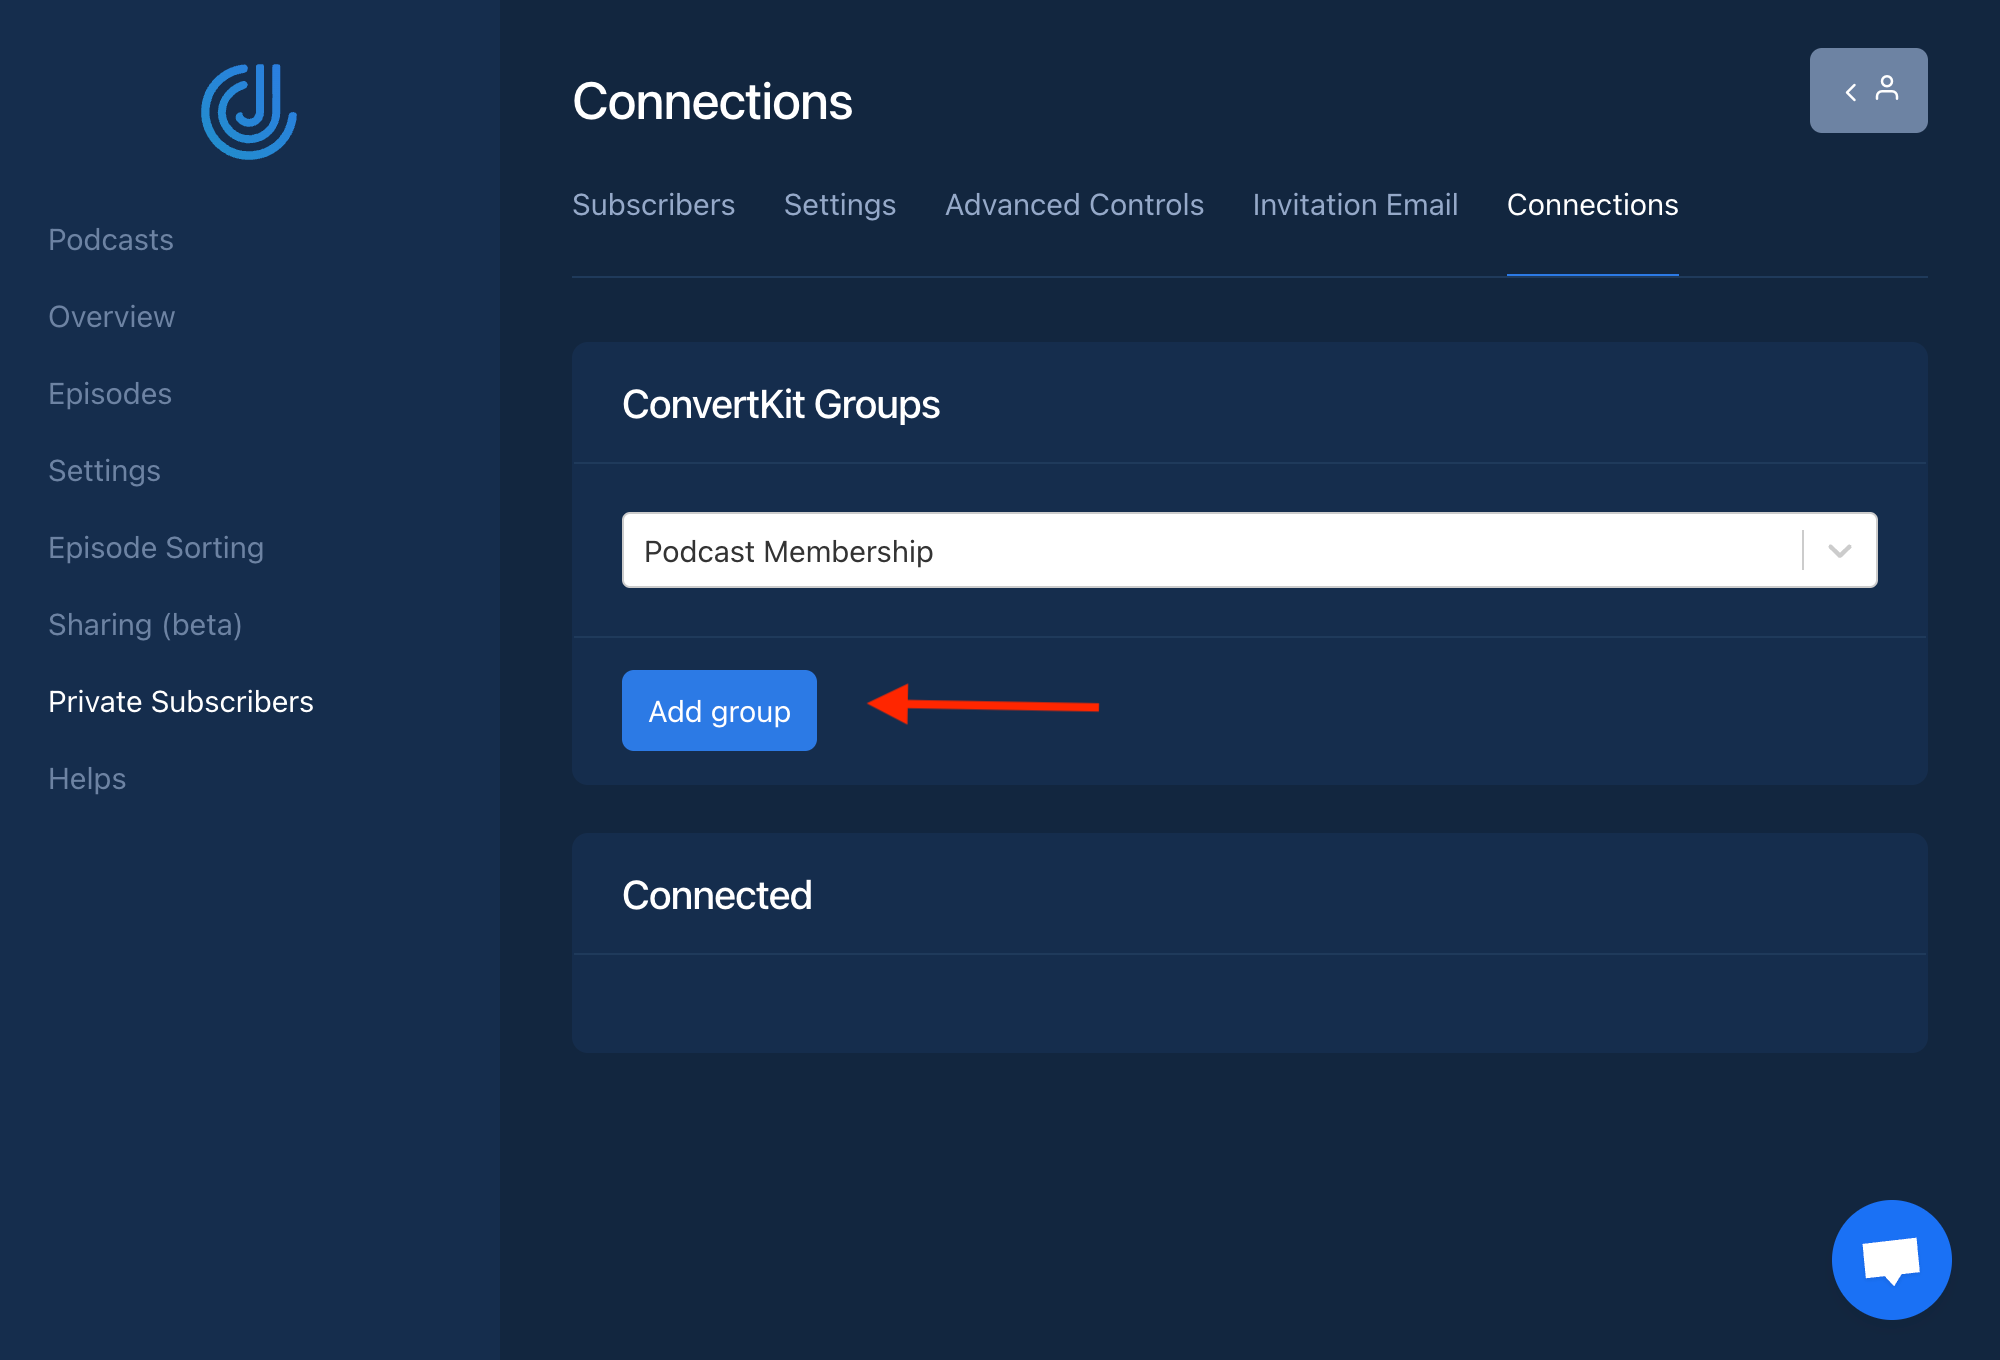Open Overview in the sidebar
This screenshot has width=2000, height=1360.
coord(112,317)
